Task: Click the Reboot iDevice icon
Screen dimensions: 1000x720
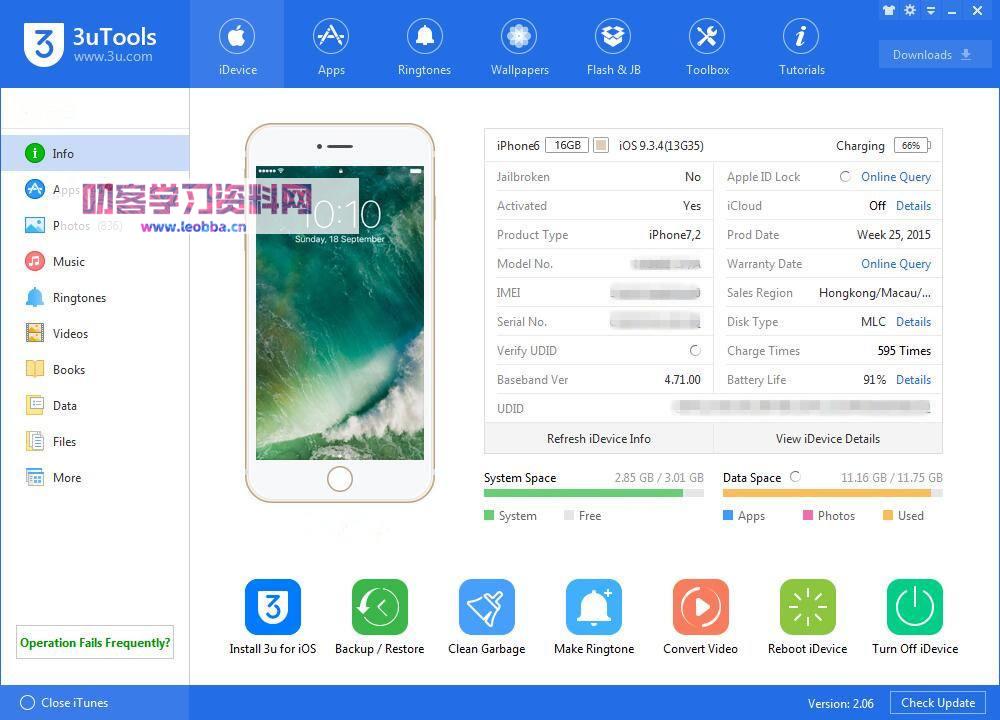Action: tap(807, 607)
